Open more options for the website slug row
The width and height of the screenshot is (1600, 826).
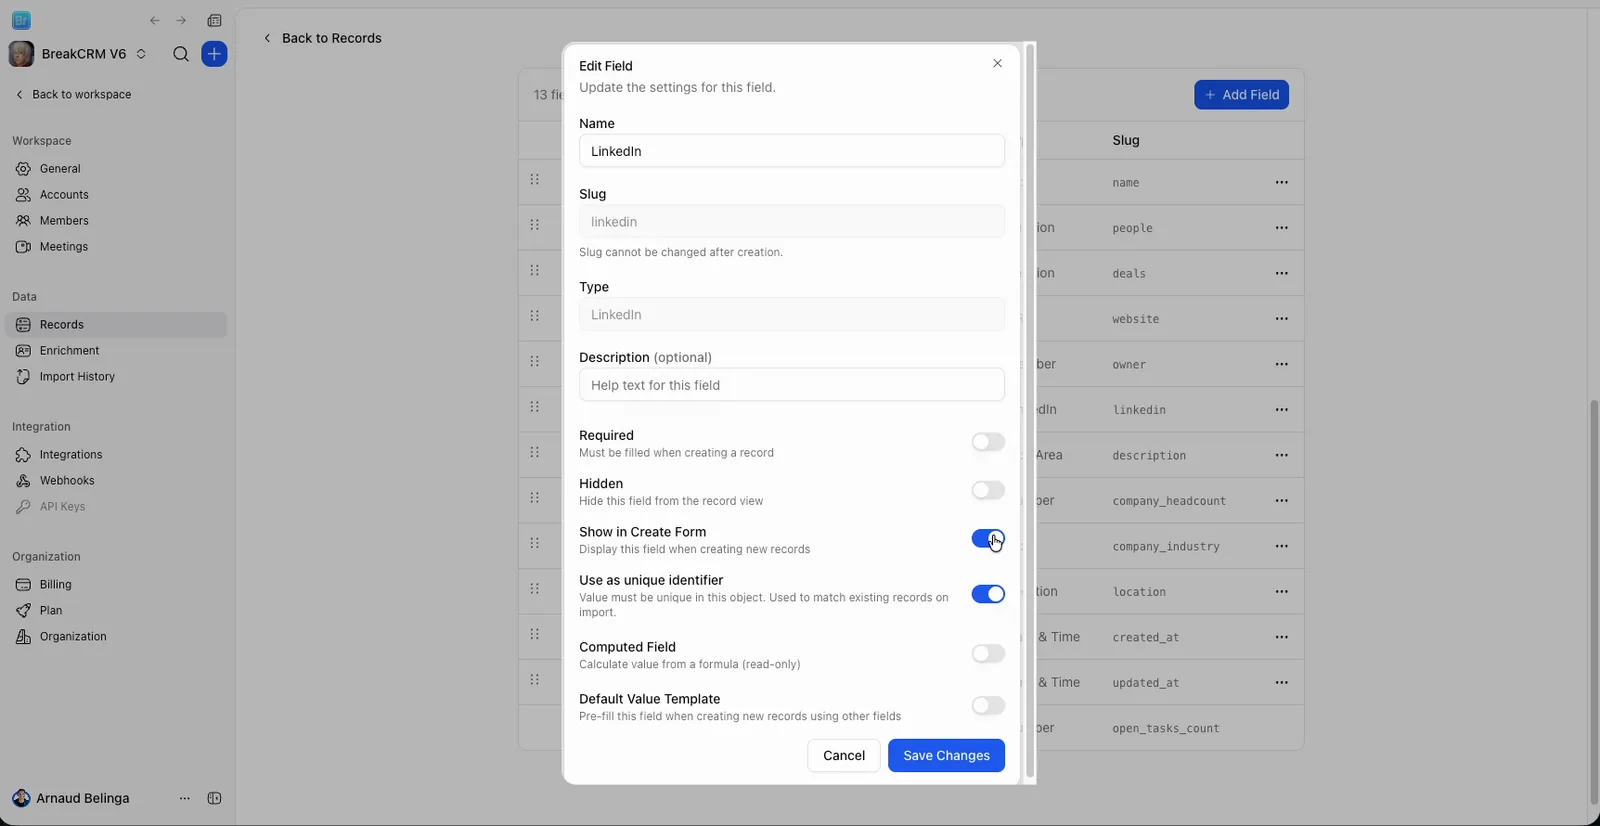pos(1281,319)
